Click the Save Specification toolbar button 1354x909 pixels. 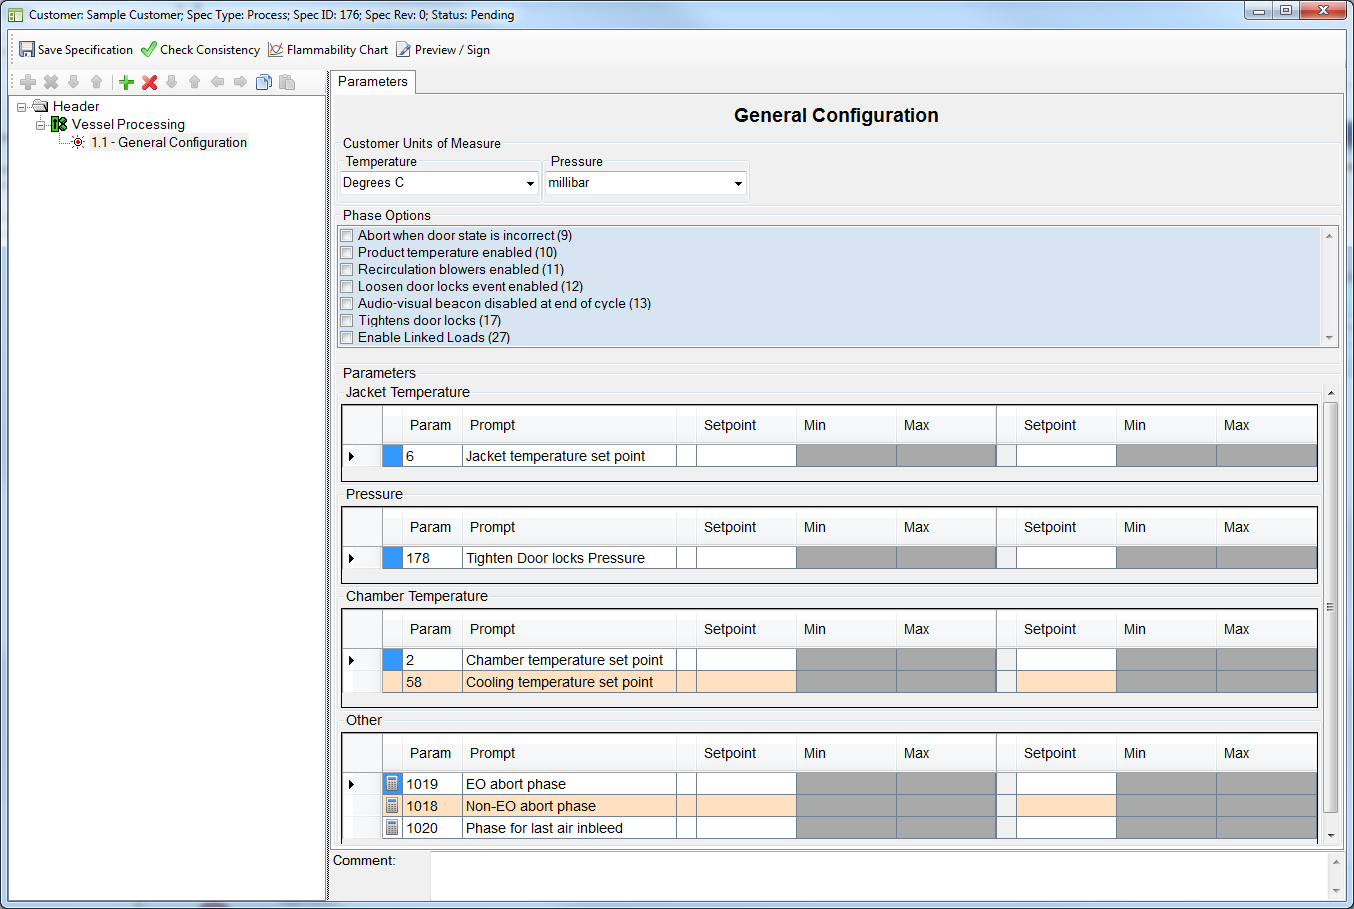point(76,50)
